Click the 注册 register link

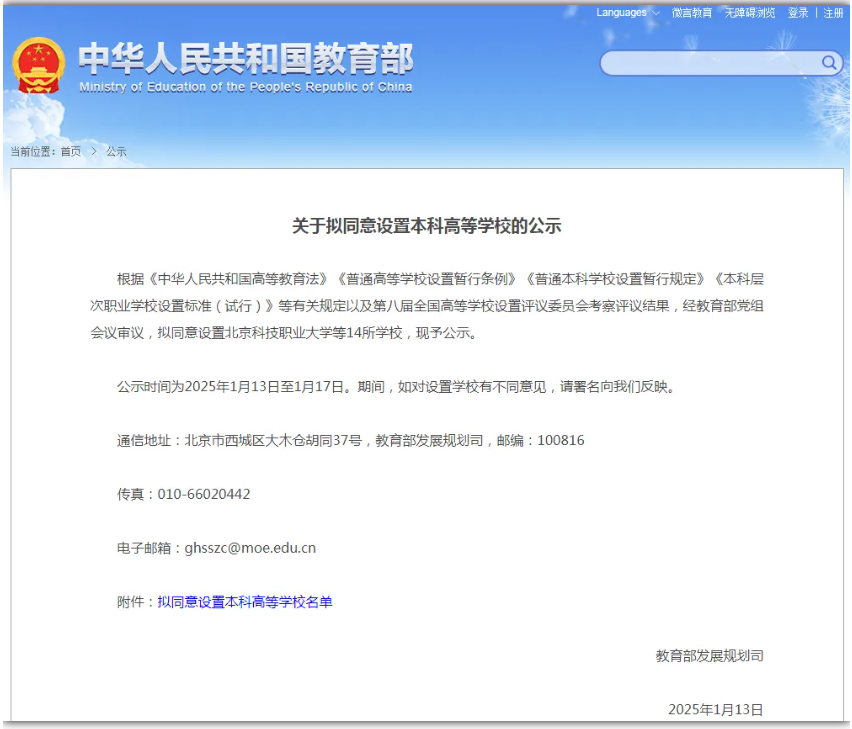[x=833, y=12]
